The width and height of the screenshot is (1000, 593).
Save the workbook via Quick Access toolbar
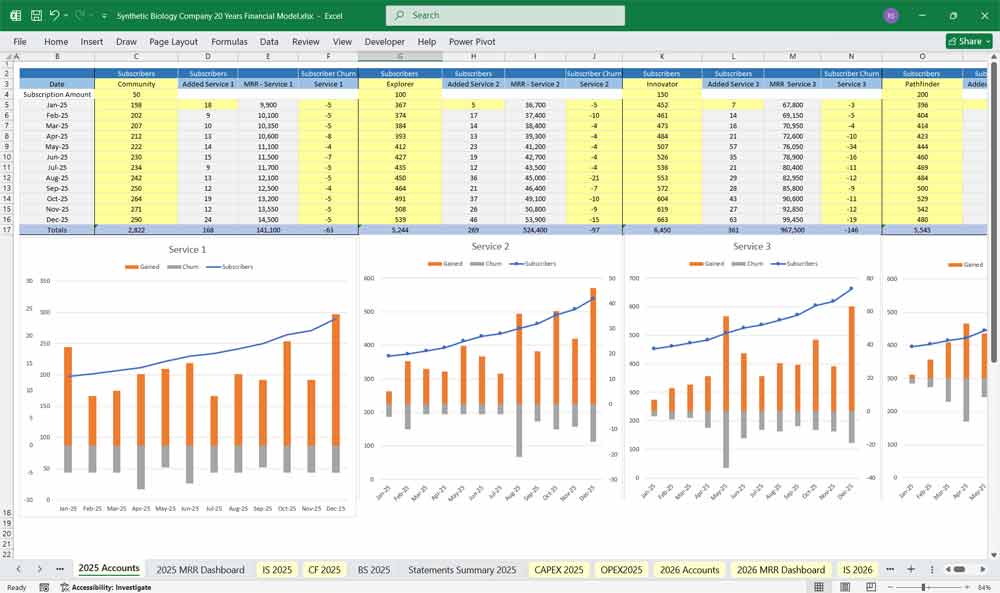pyautogui.click(x=35, y=14)
